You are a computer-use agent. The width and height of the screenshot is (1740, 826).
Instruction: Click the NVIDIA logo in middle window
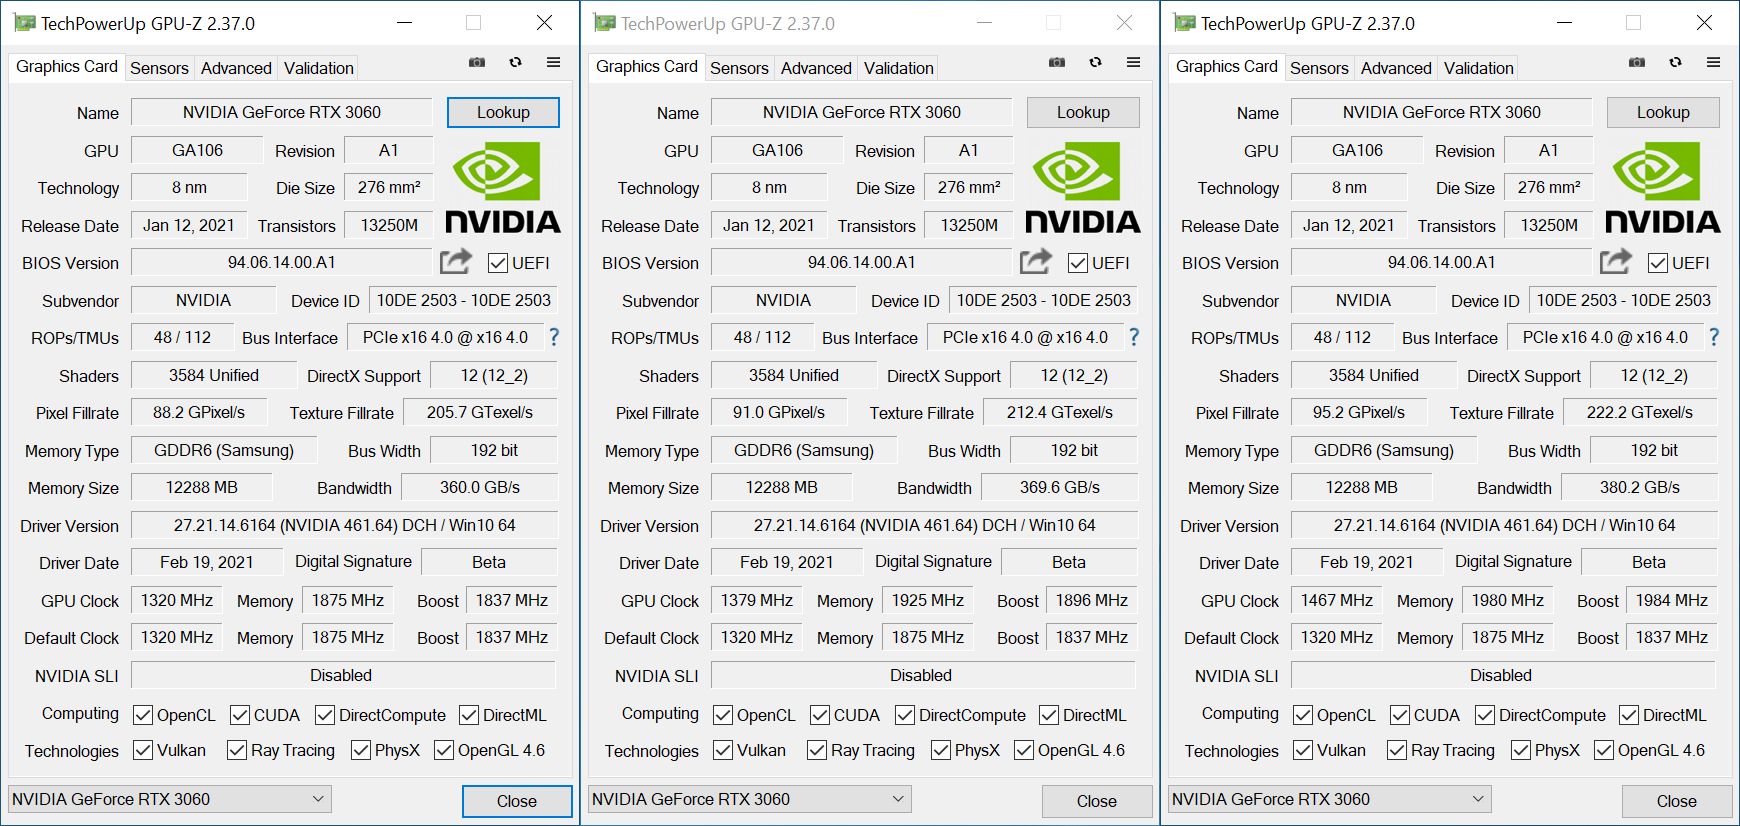[x=1083, y=187]
